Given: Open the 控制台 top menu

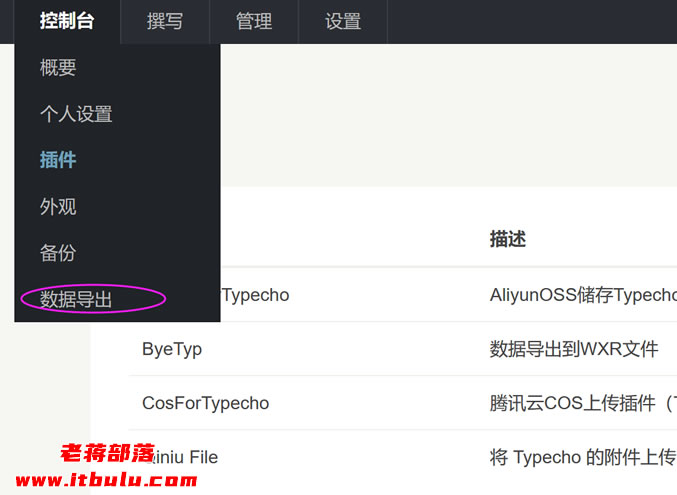Looking at the screenshot, I should click(x=67, y=21).
